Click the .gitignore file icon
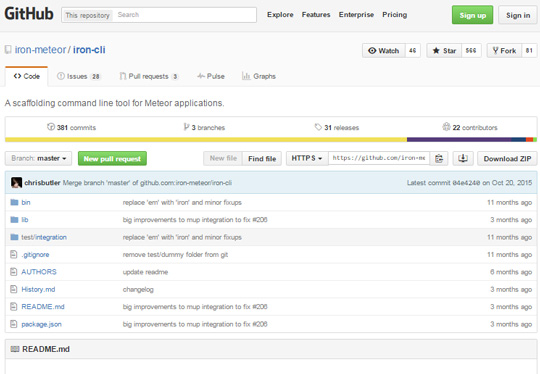Image resolution: width=540 pixels, height=374 pixels. coord(14,254)
